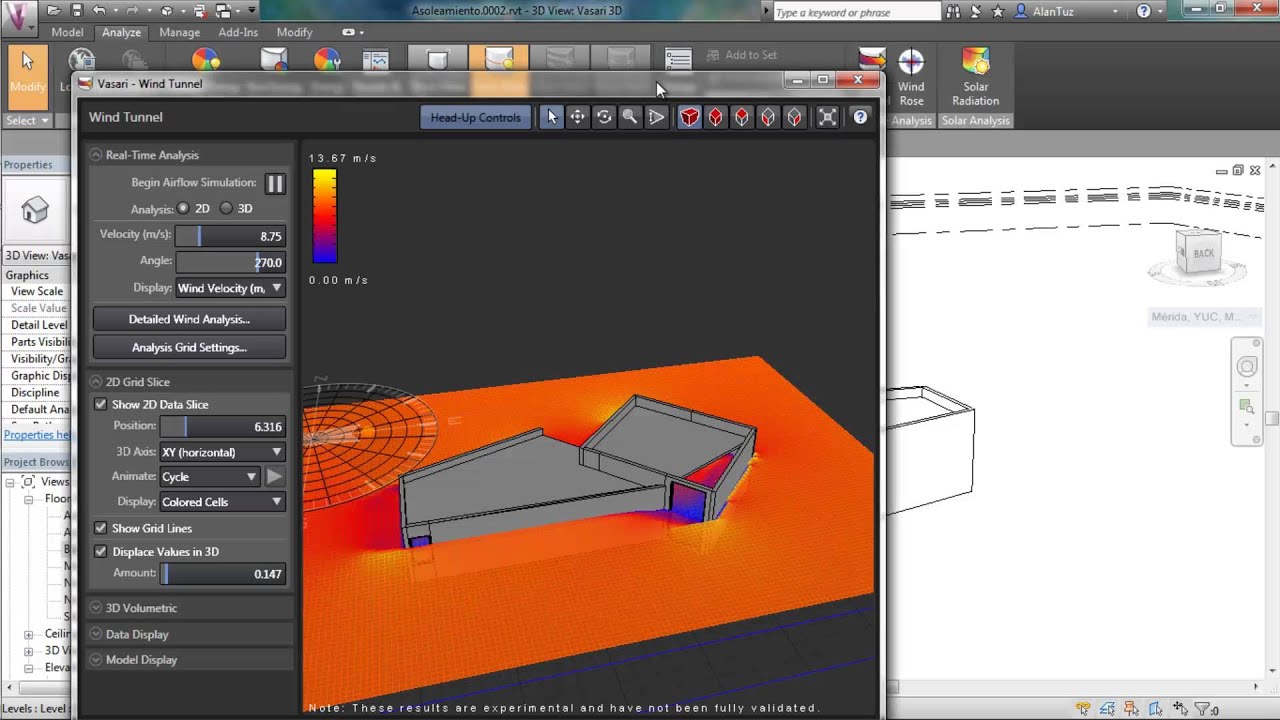Open Analysis Grid Settings
1280x720 pixels.
[189, 347]
